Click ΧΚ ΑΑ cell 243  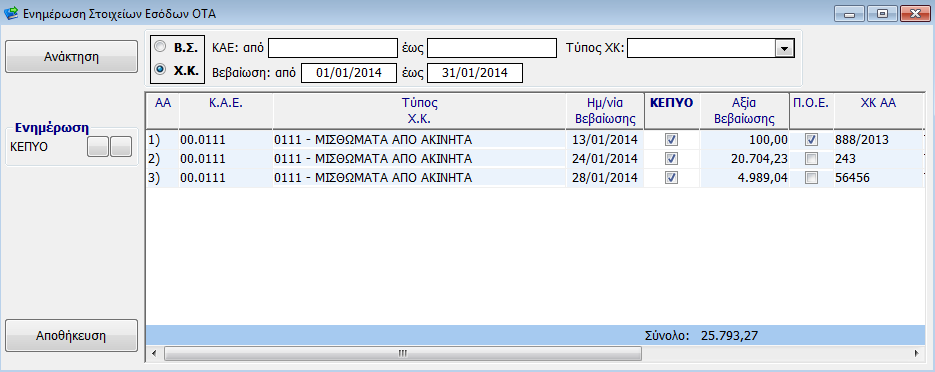tap(878, 159)
